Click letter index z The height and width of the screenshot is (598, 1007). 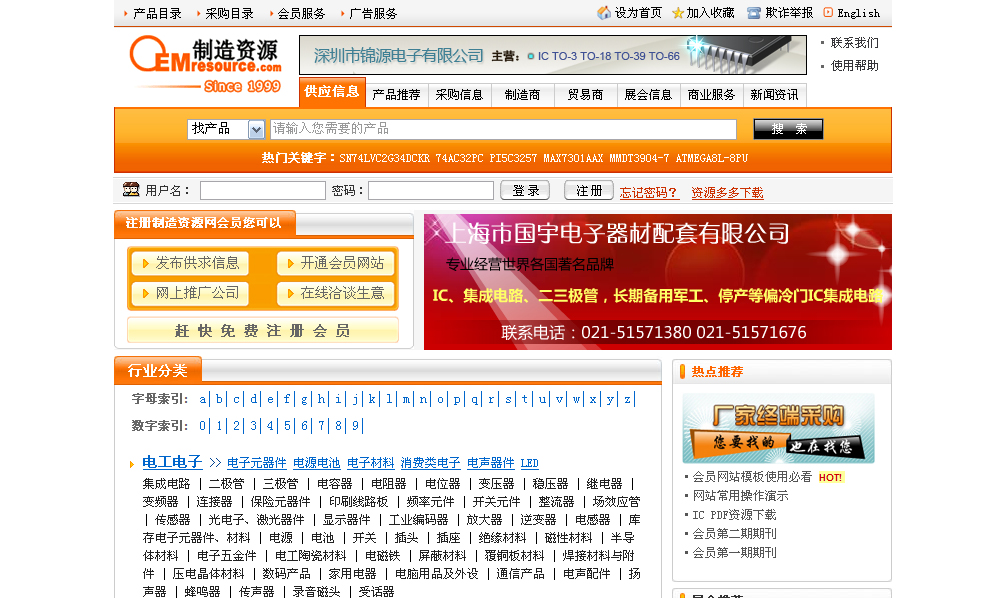(627, 399)
